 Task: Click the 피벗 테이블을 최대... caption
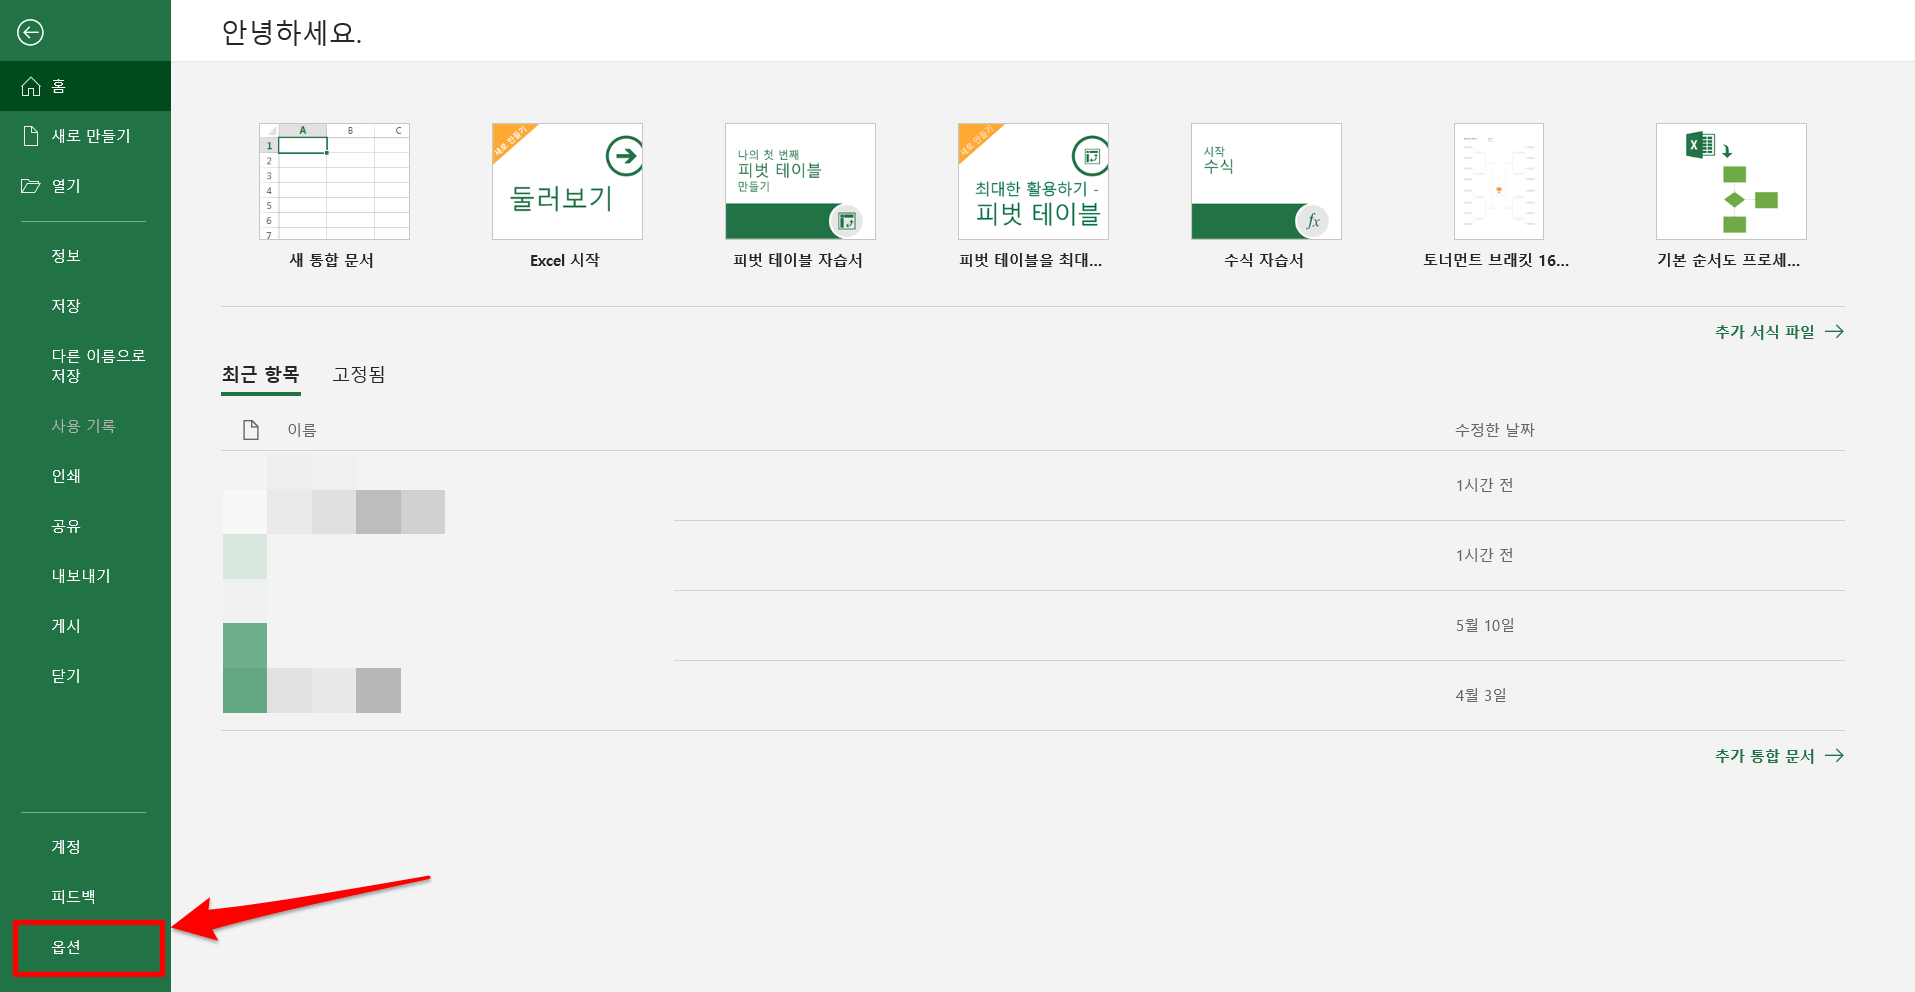(1030, 260)
